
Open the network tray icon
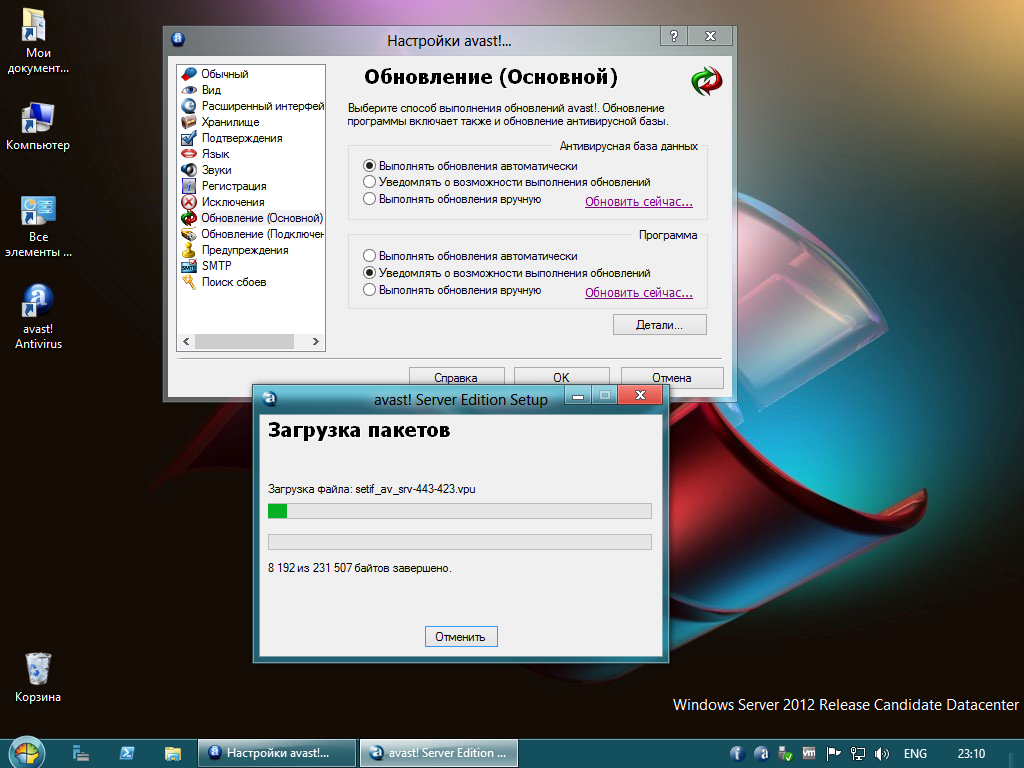point(857,754)
